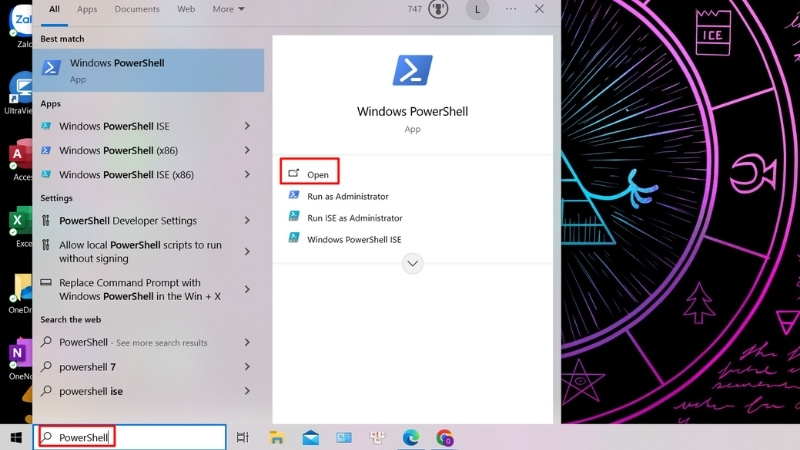Click the rewards trophy icon
Image resolution: width=800 pixels, height=450 pixels.
point(438,9)
